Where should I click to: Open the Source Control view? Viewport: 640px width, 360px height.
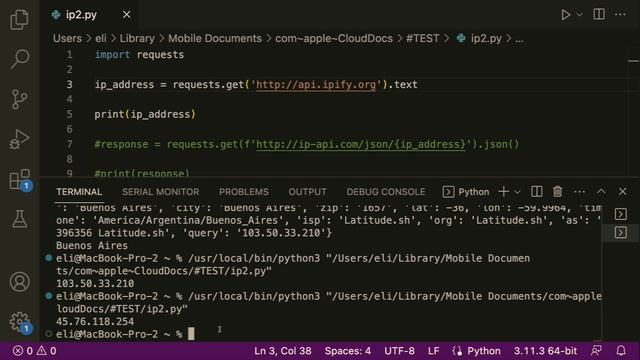click(x=19, y=100)
